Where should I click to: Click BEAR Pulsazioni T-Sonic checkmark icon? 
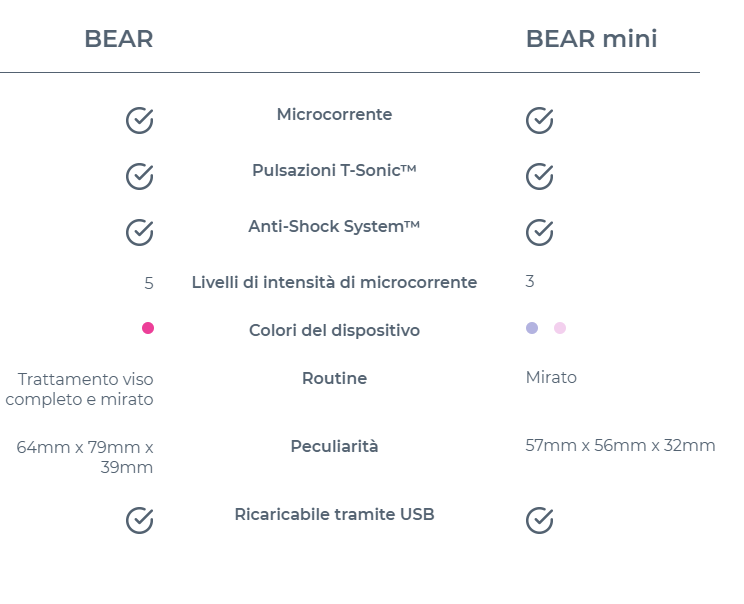coord(140,177)
